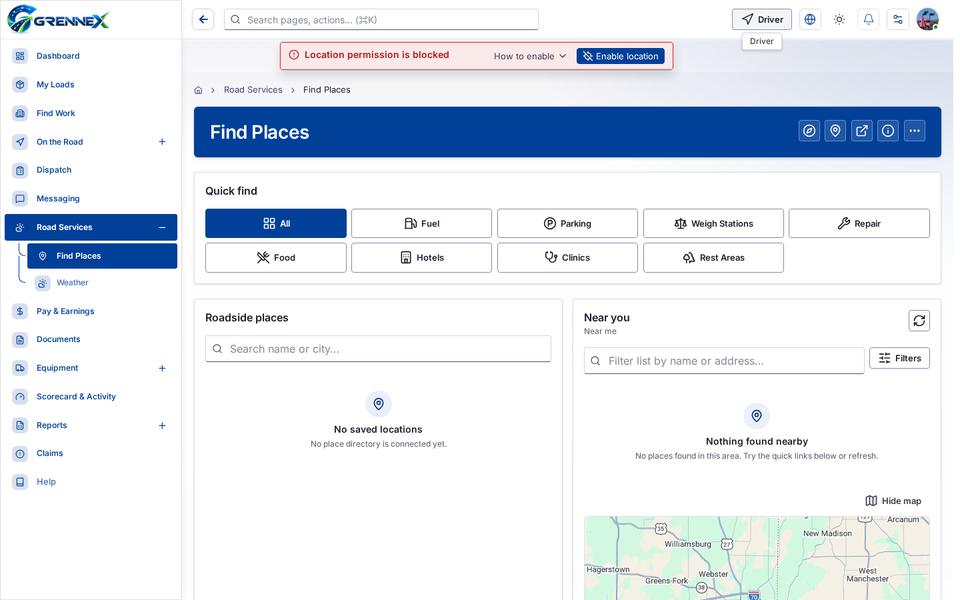The width and height of the screenshot is (960, 600).
Task: Open the external link icon in header
Action: click(x=861, y=131)
